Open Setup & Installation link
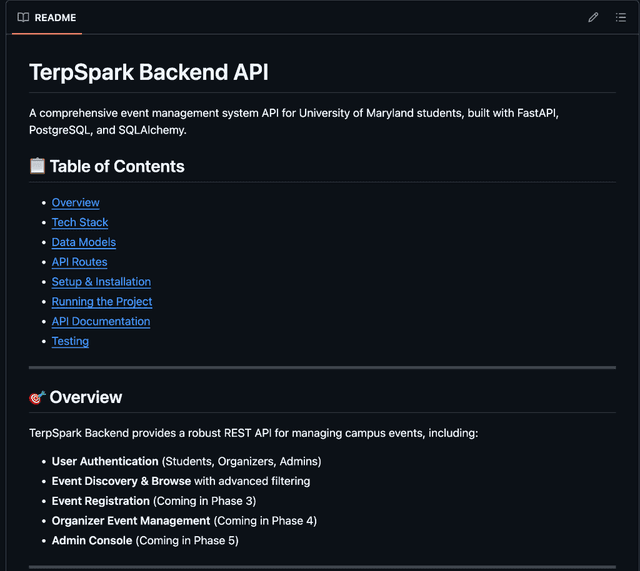 tap(101, 282)
